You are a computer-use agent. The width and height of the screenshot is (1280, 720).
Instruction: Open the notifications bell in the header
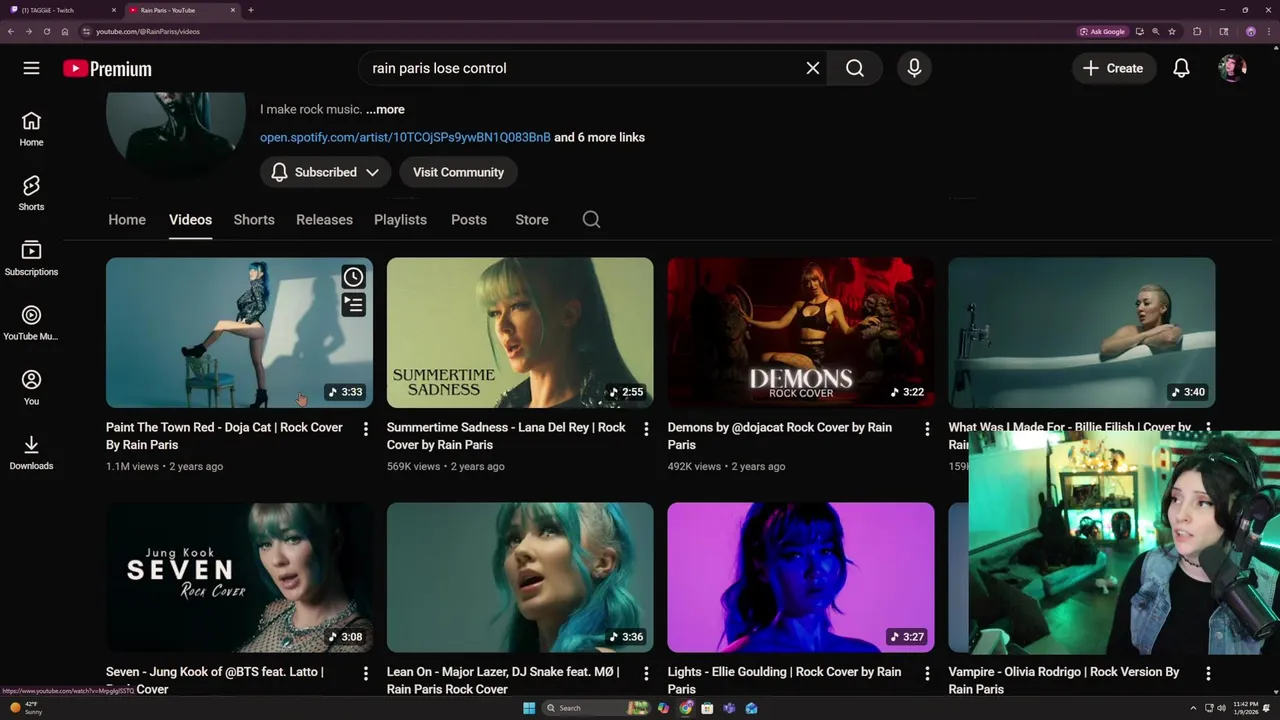[1181, 68]
